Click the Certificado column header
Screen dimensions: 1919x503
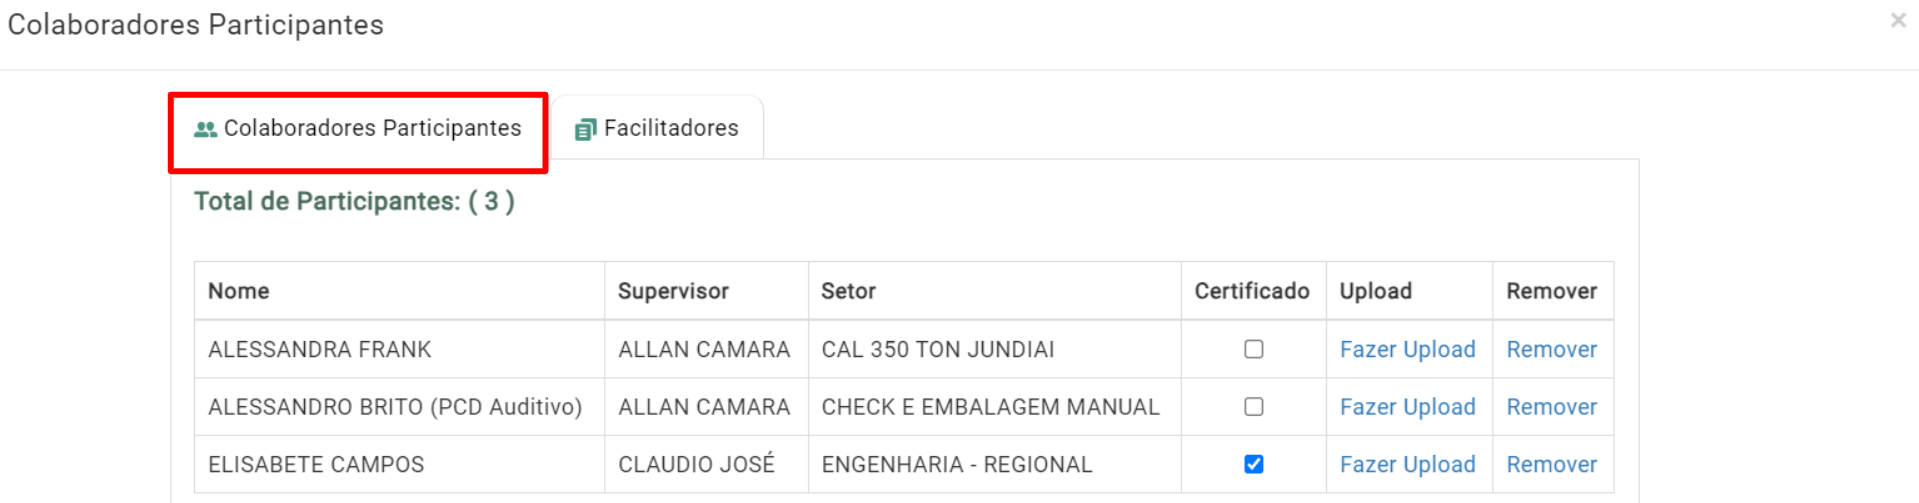coord(1252,291)
